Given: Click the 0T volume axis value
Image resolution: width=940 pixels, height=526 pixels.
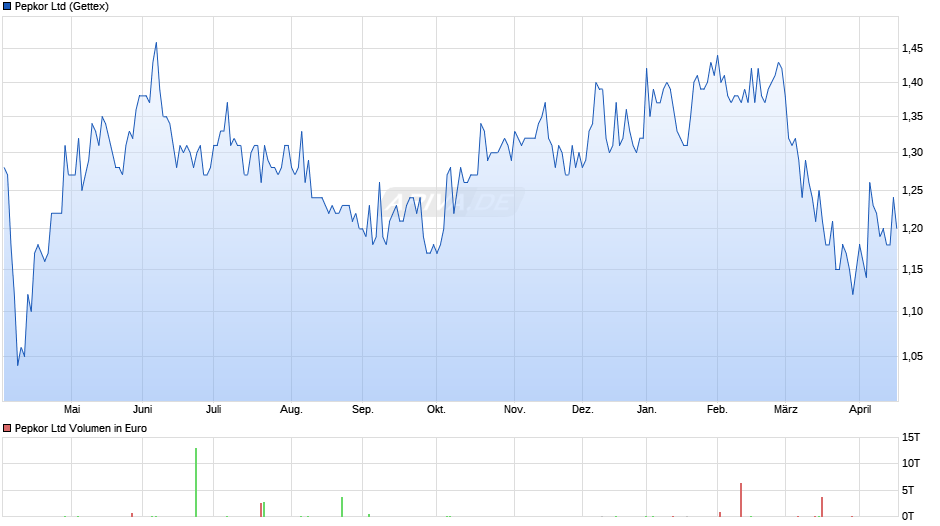Looking at the screenshot, I should pos(908,516).
